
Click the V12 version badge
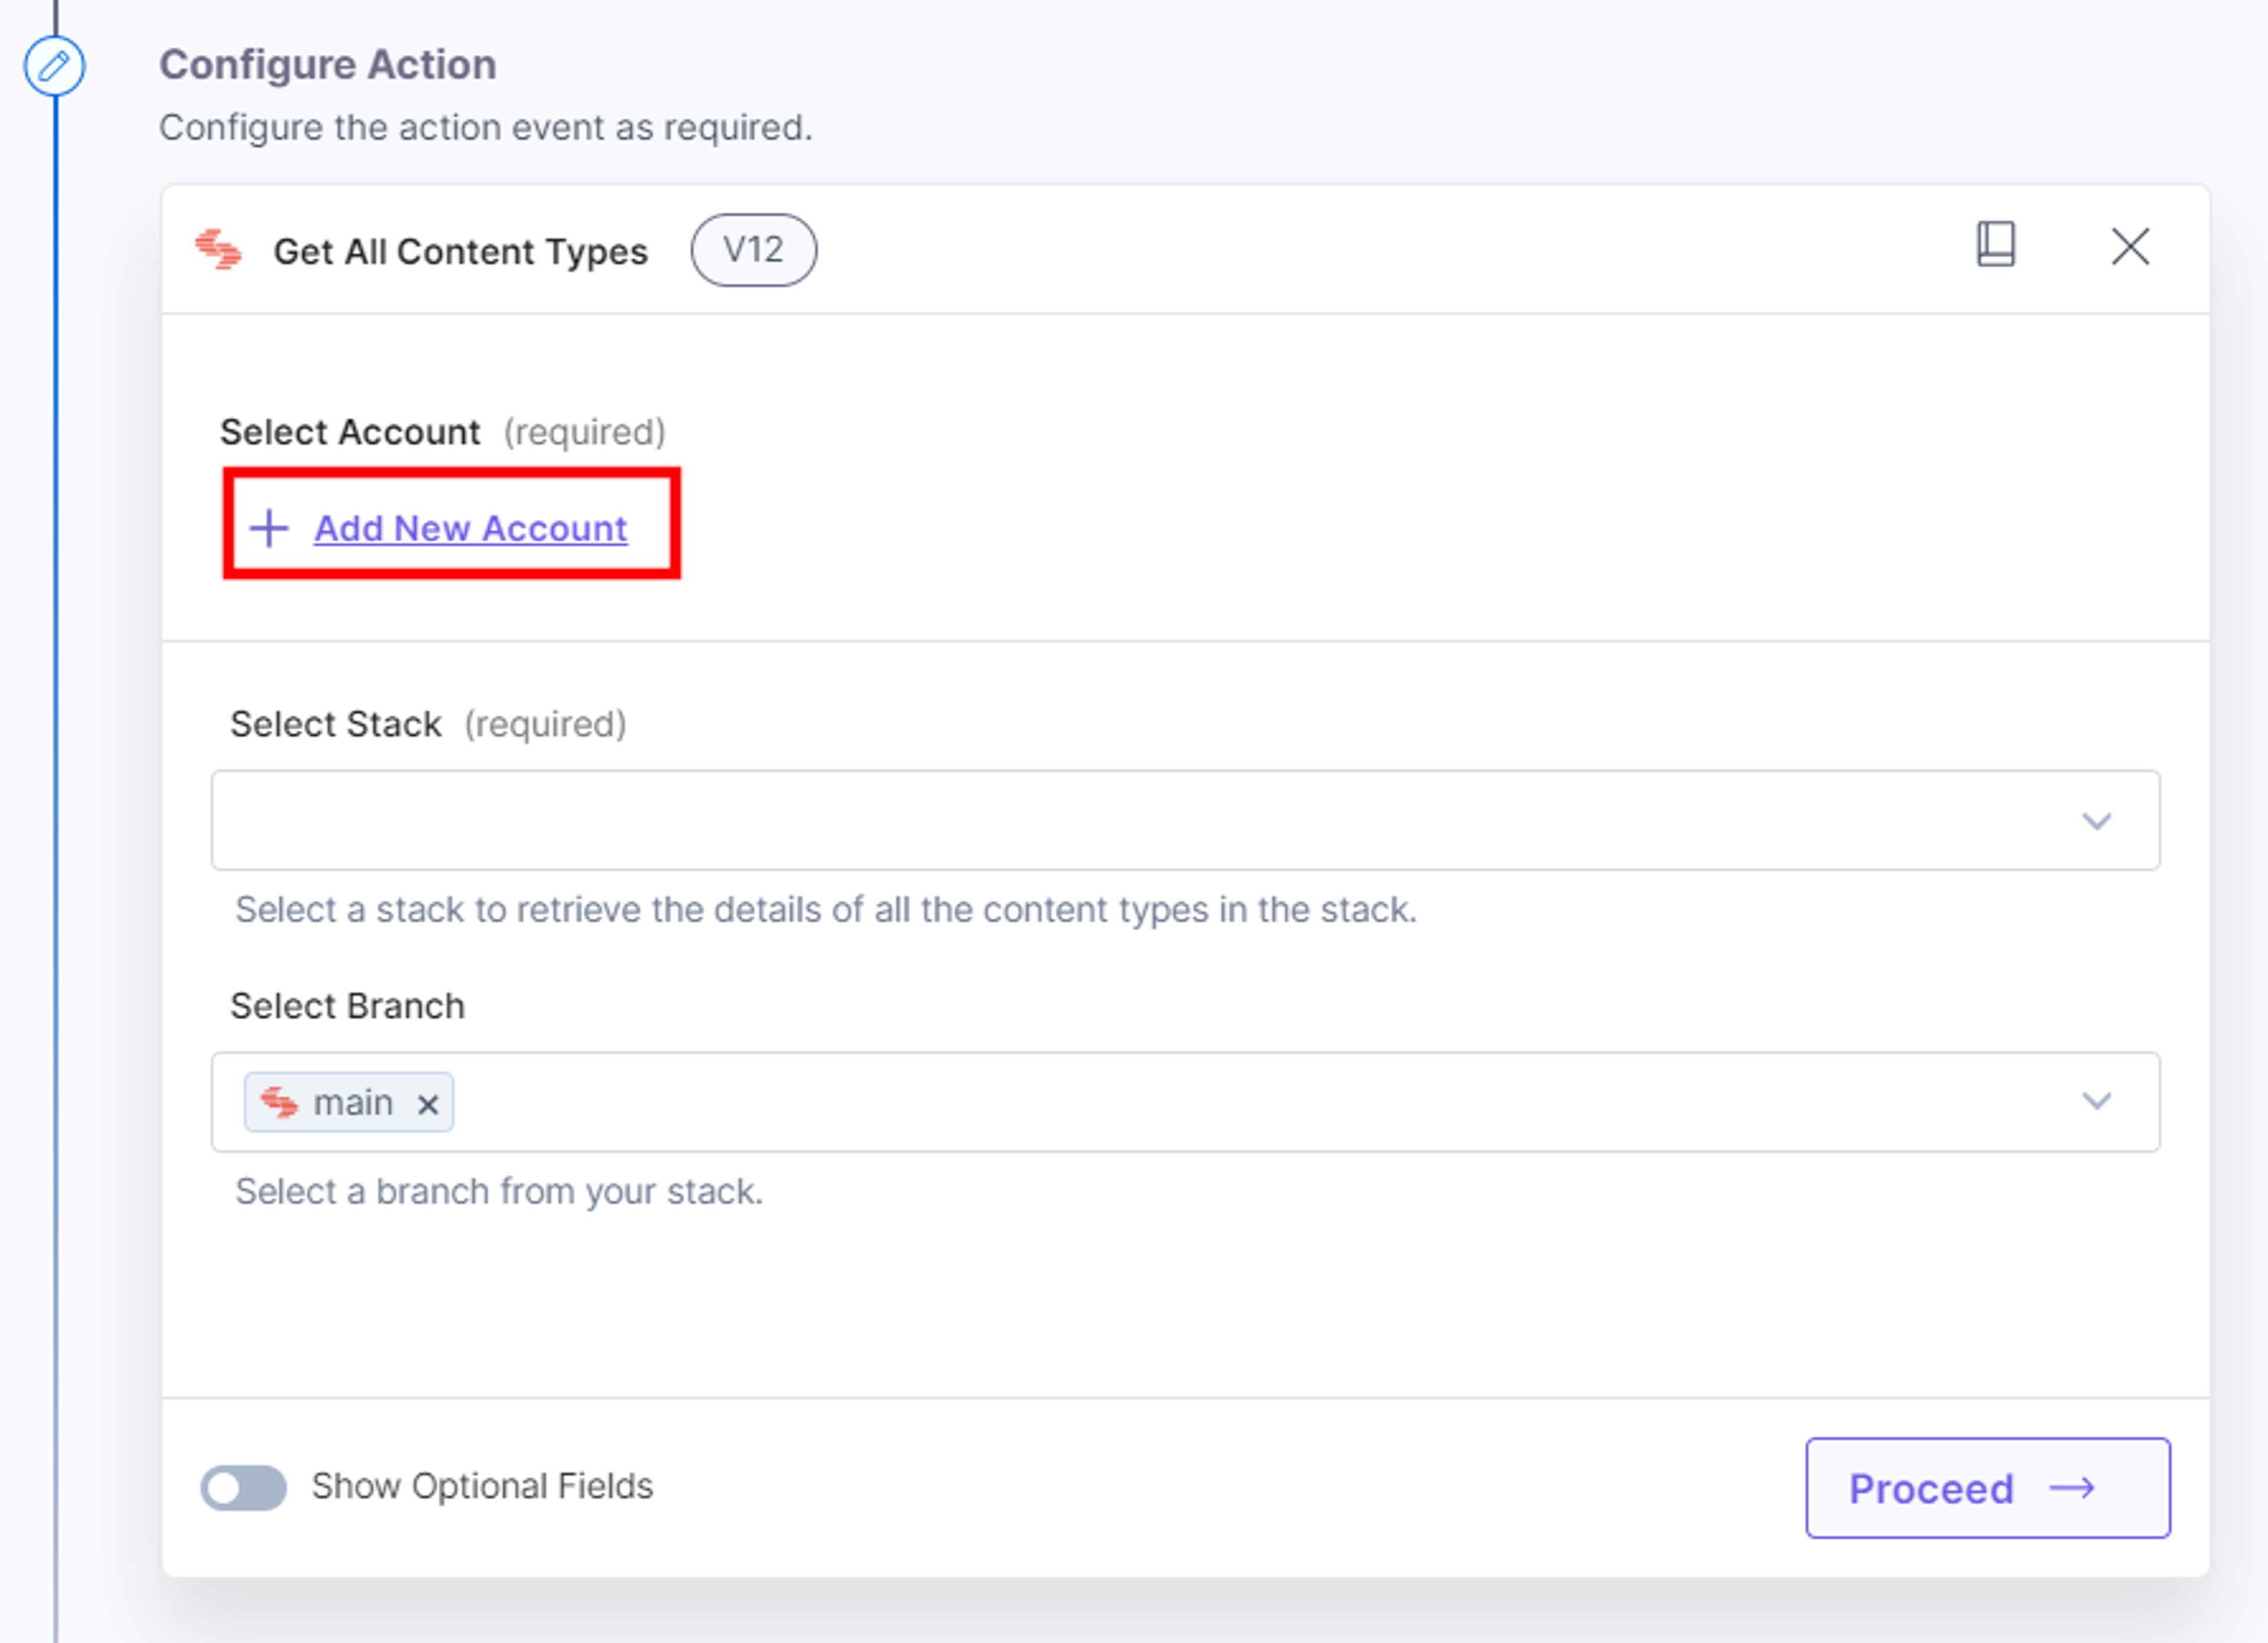pos(753,250)
